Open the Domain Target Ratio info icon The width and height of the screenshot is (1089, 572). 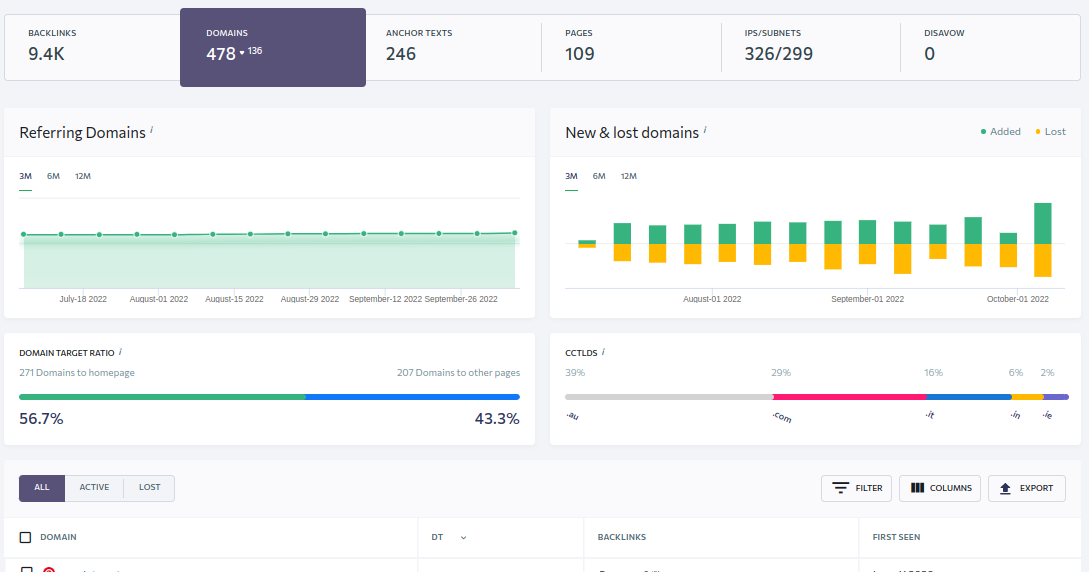tap(120, 351)
